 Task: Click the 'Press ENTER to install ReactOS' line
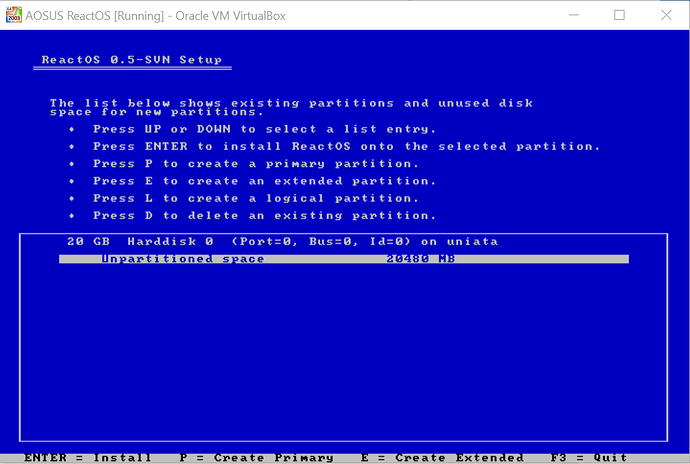(346, 146)
